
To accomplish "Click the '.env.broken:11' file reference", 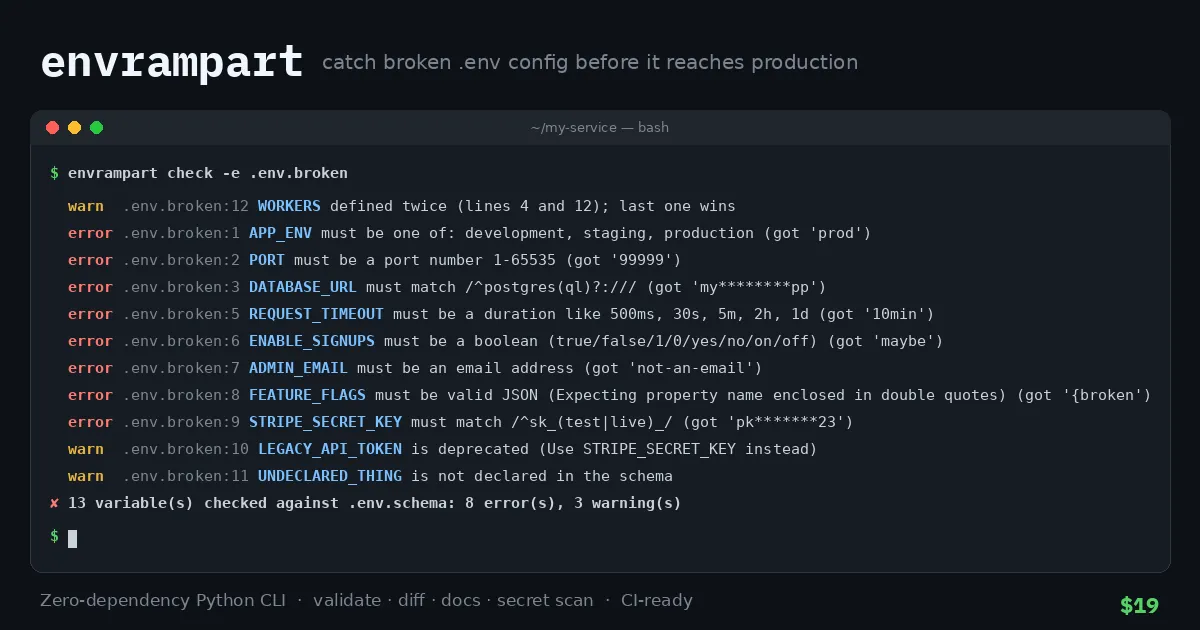I will click(186, 476).
